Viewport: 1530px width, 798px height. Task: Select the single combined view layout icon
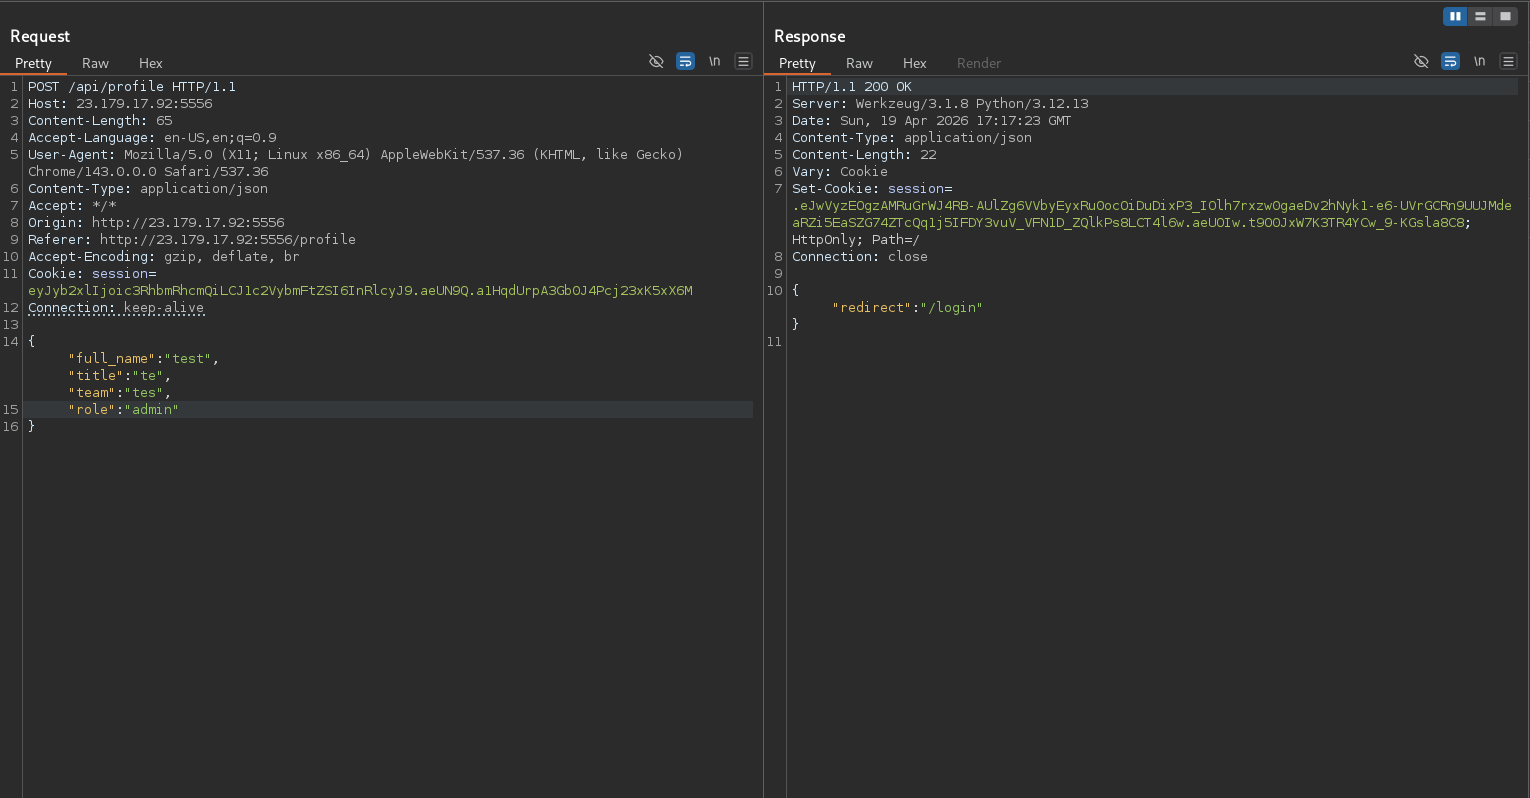click(x=1505, y=16)
